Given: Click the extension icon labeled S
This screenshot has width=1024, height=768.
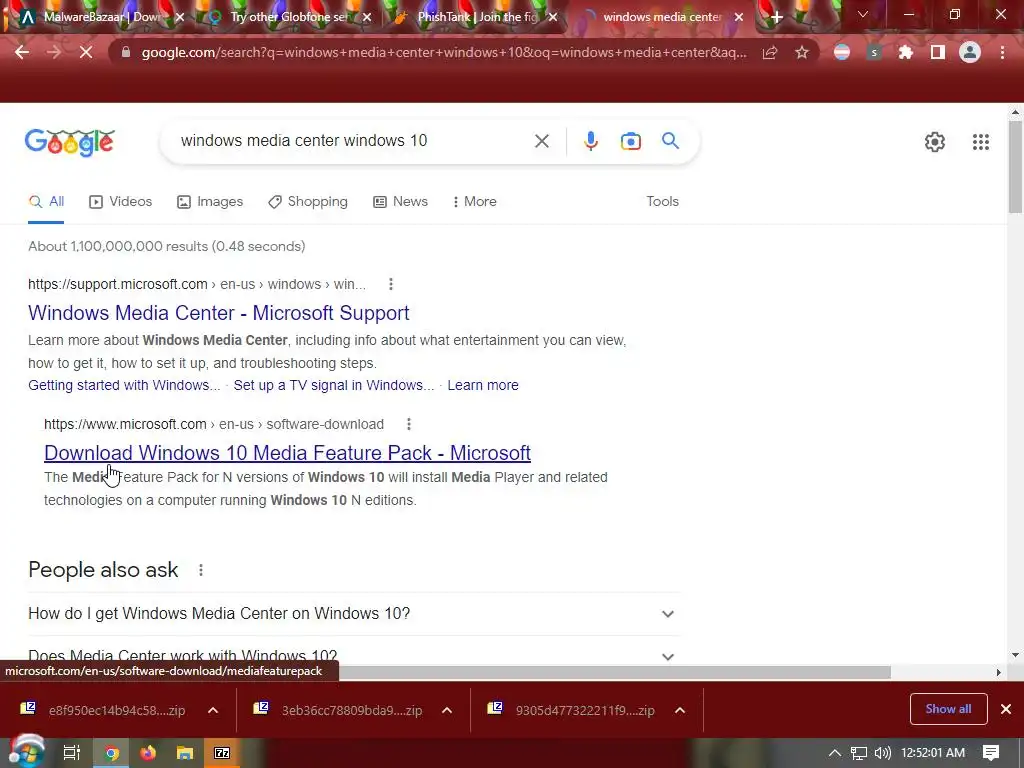Looking at the screenshot, I should point(874,52).
